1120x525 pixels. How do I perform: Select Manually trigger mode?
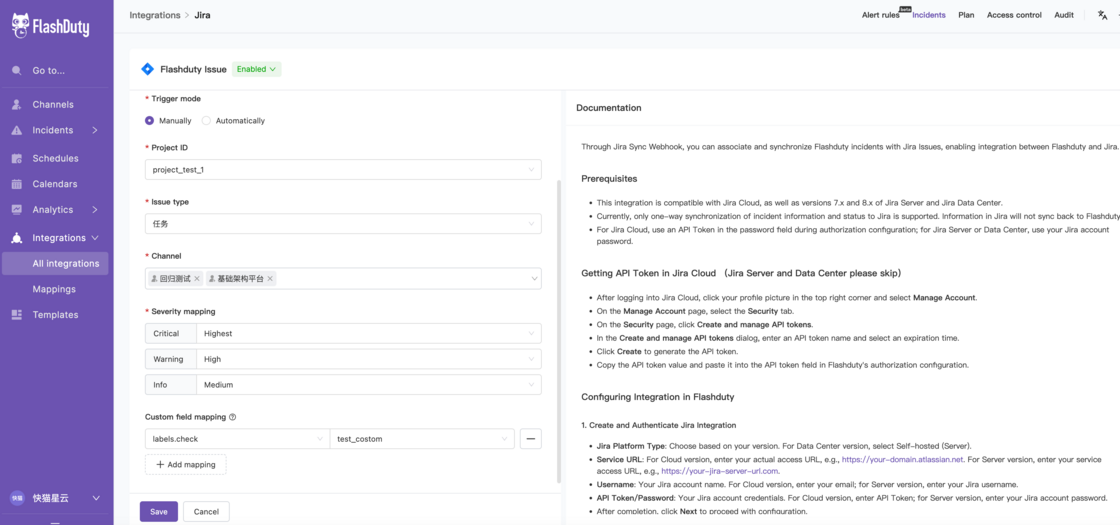coord(149,121)
